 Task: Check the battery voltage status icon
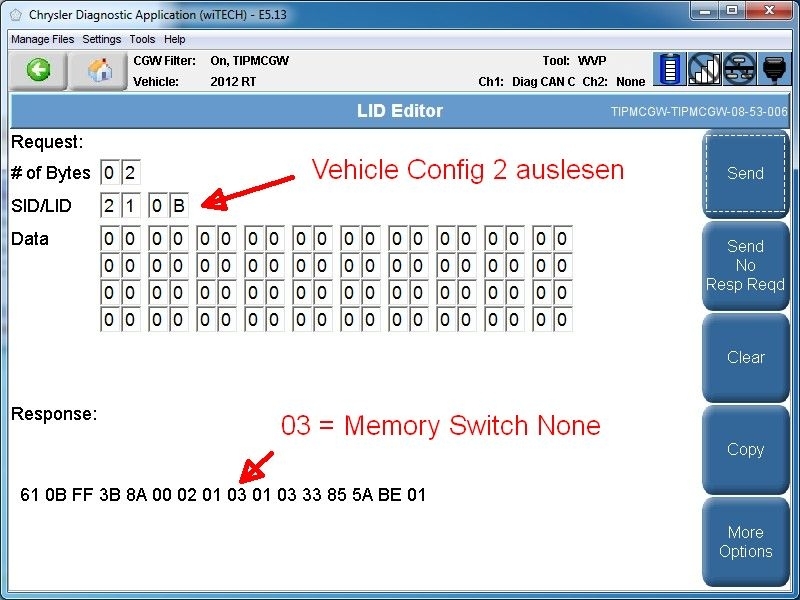[669, 68]
